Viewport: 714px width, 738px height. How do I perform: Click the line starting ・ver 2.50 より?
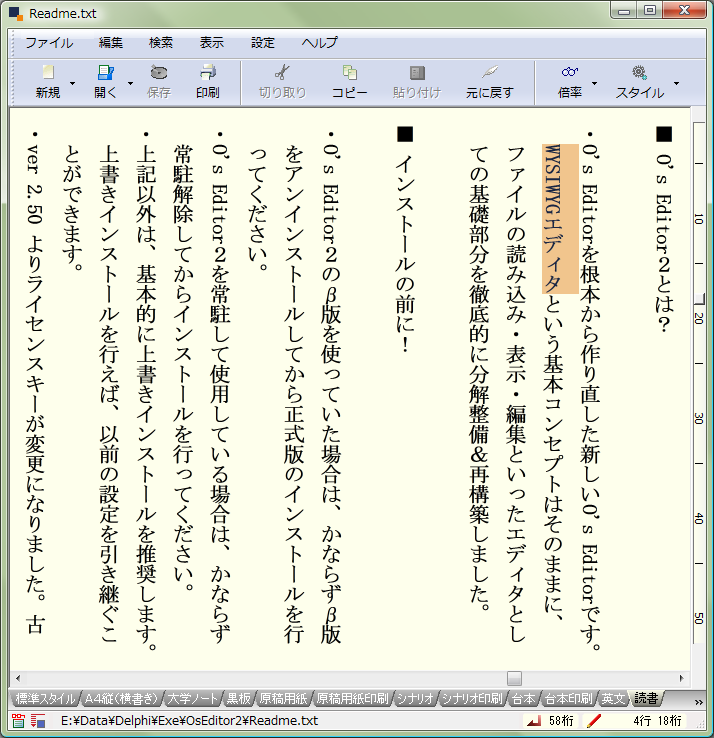tap(35, 382)
